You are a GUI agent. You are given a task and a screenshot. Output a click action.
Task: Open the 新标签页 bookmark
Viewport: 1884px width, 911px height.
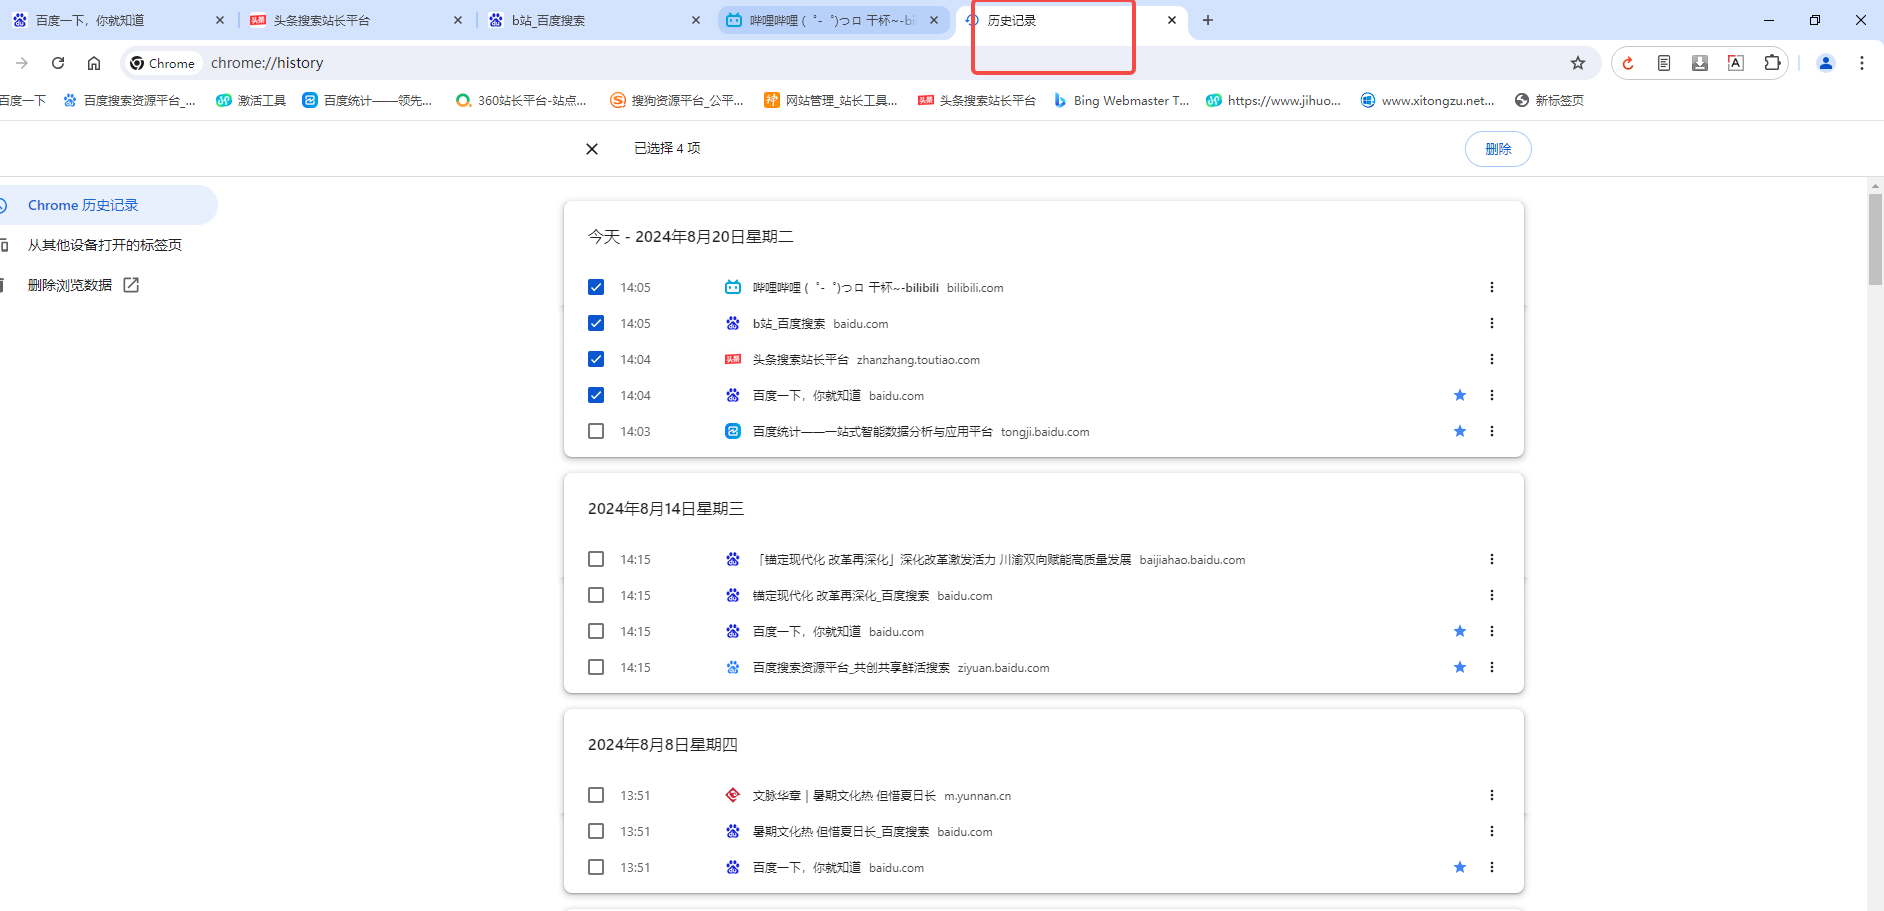(x=1549, y=100)
